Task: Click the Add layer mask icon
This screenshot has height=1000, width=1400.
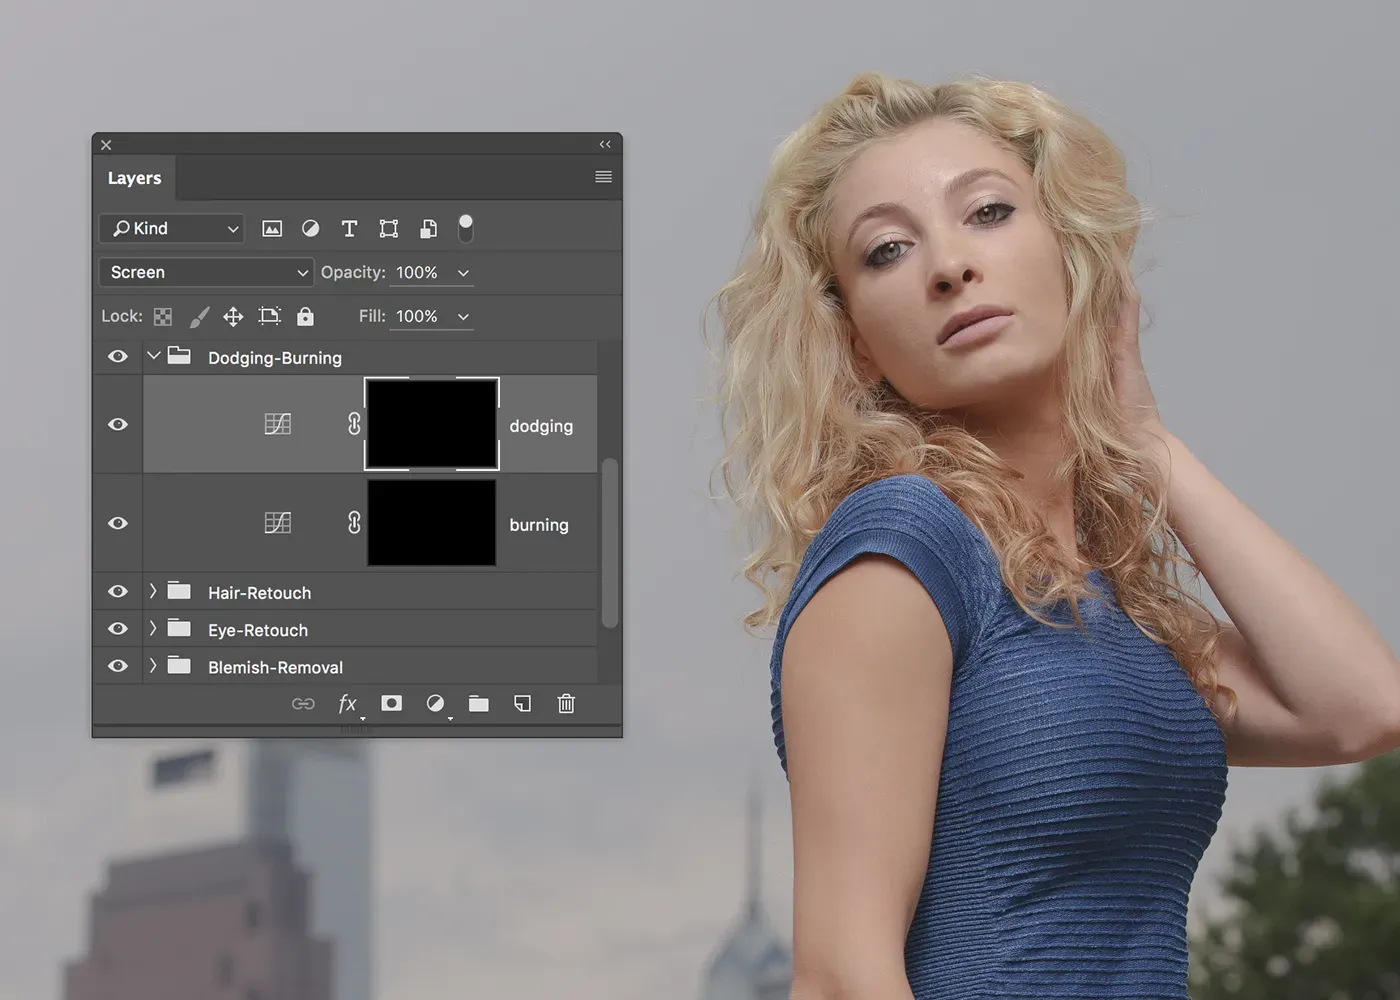Action: click(x=392, y=704)
